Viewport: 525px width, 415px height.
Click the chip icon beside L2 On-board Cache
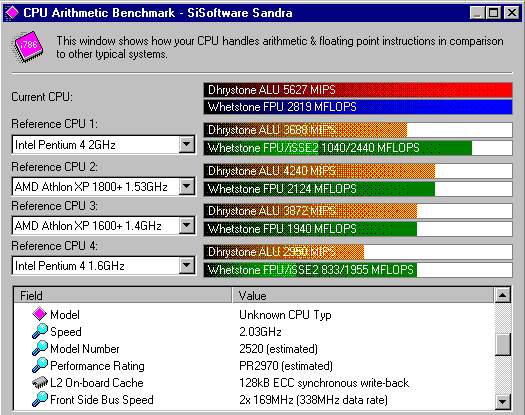[x=40, y=383]
